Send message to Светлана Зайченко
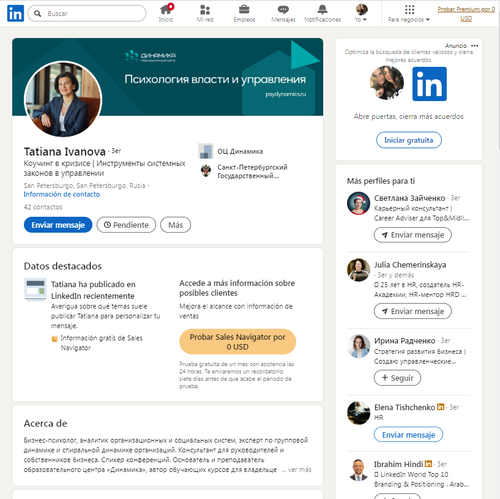 click(413, 235)
